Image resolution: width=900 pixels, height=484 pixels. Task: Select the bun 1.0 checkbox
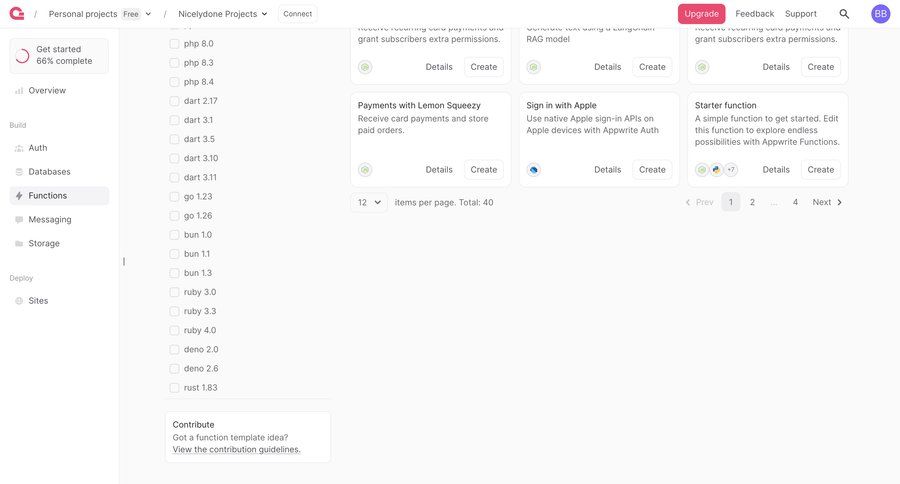point(174,235)
